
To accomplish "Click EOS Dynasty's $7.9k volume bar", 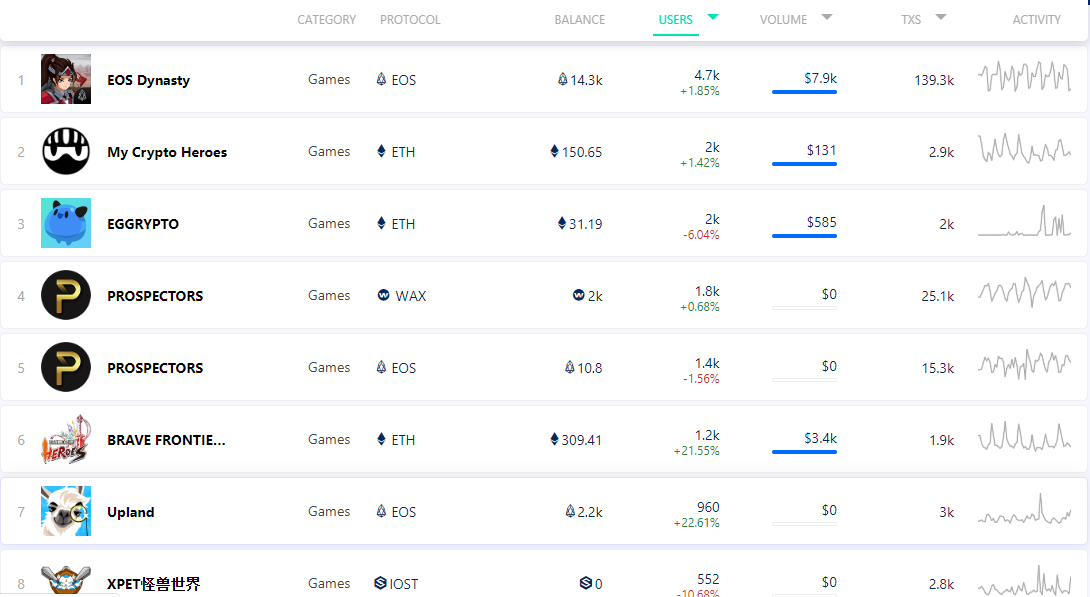I will click(804, 91).
